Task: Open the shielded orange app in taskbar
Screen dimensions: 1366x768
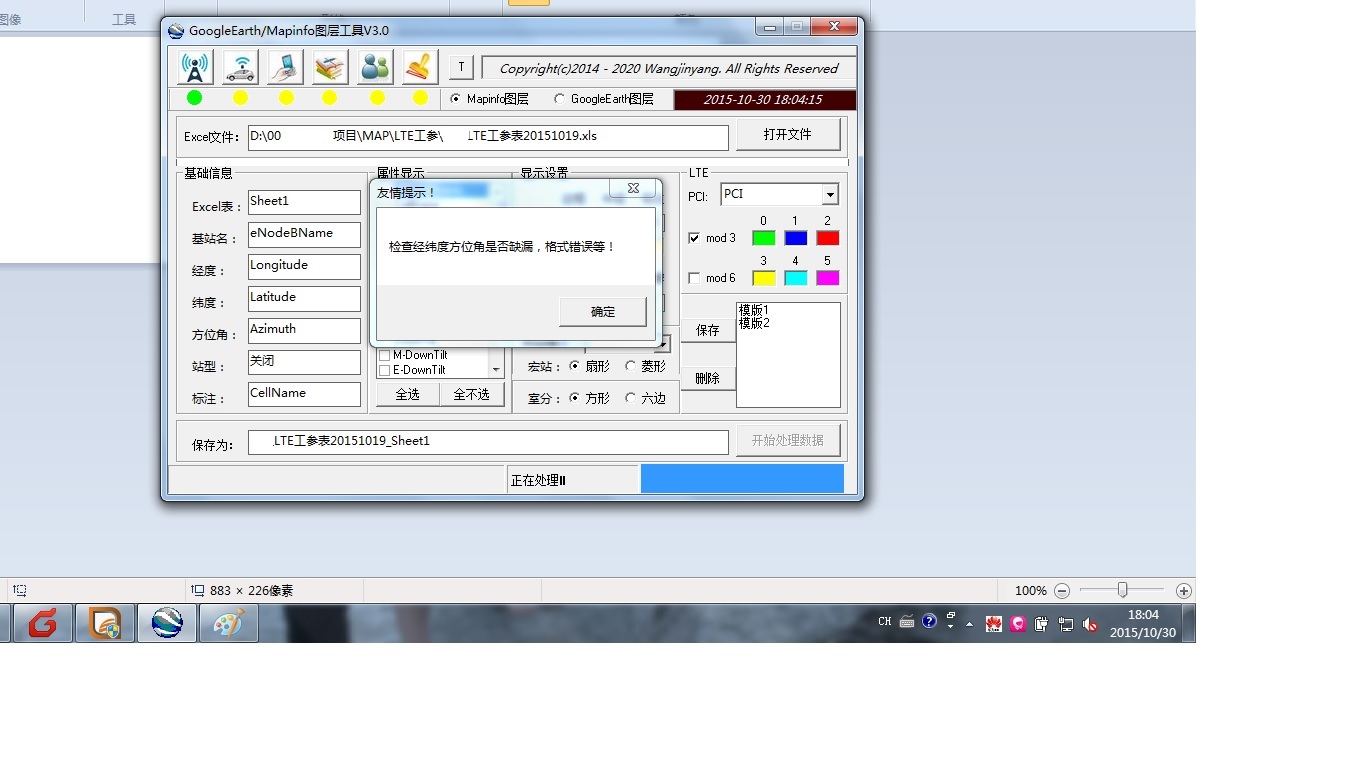Action: click(105, 623)
